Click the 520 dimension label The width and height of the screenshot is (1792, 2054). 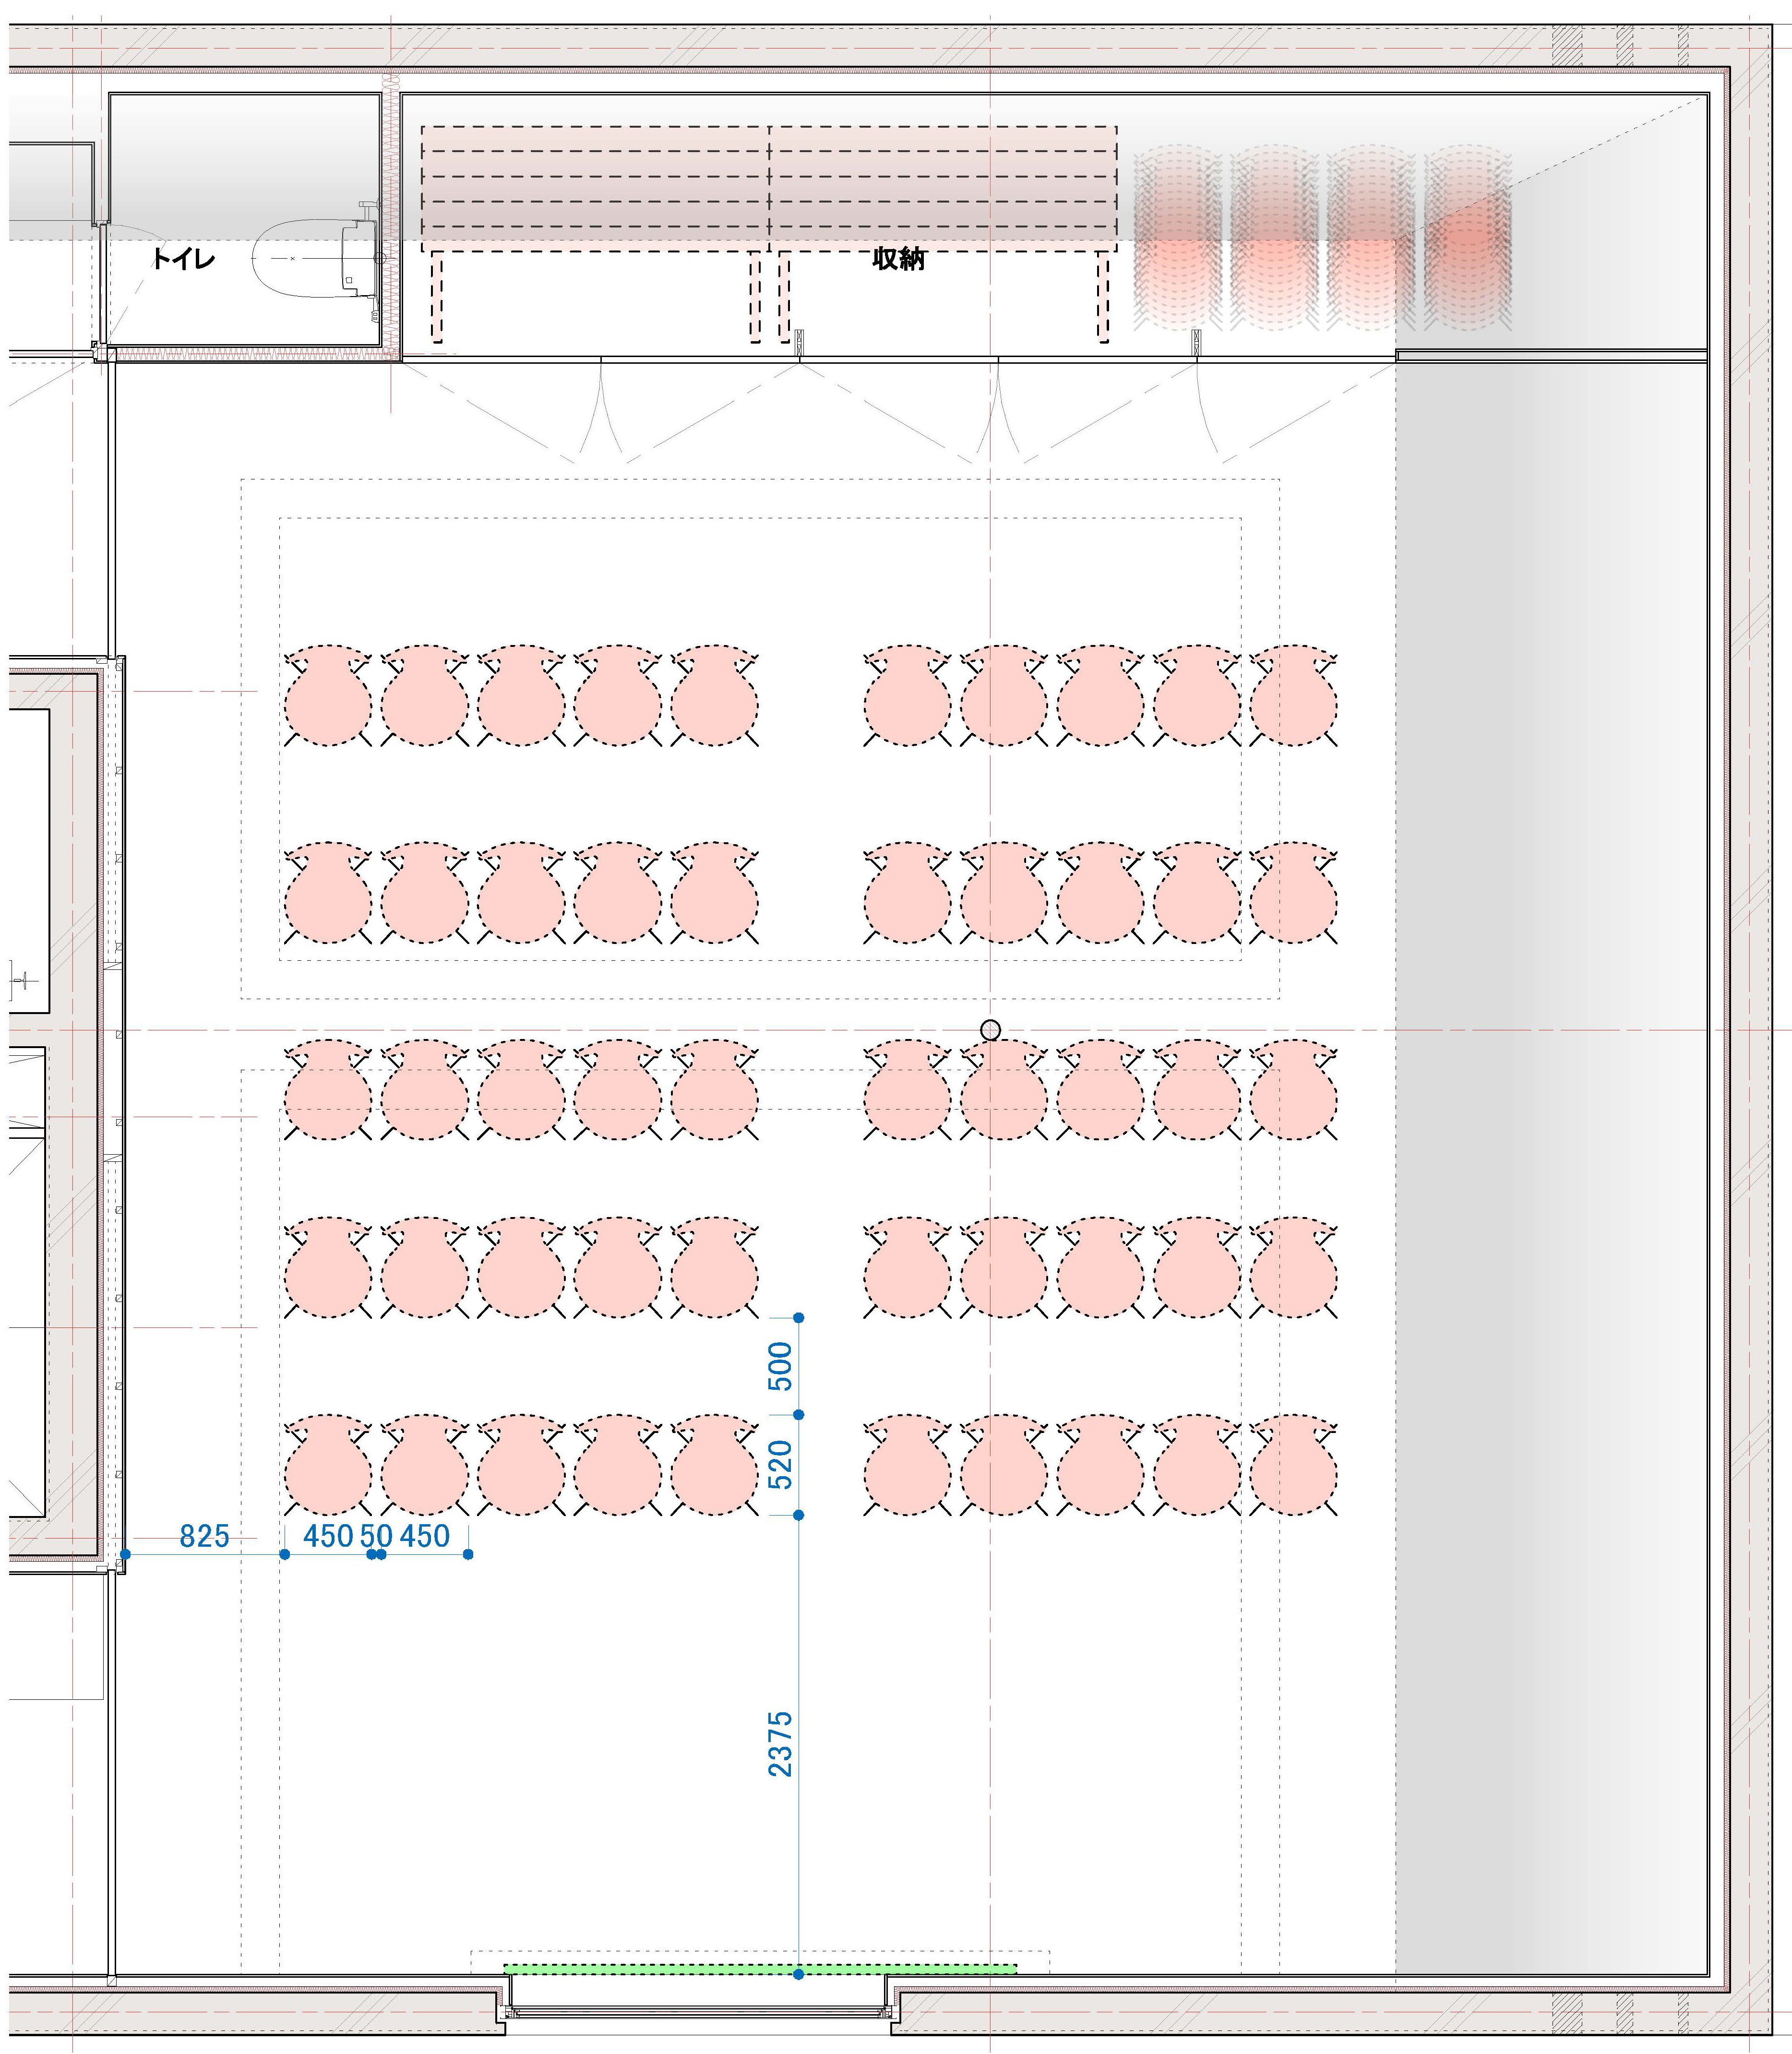click(780, 1464)
